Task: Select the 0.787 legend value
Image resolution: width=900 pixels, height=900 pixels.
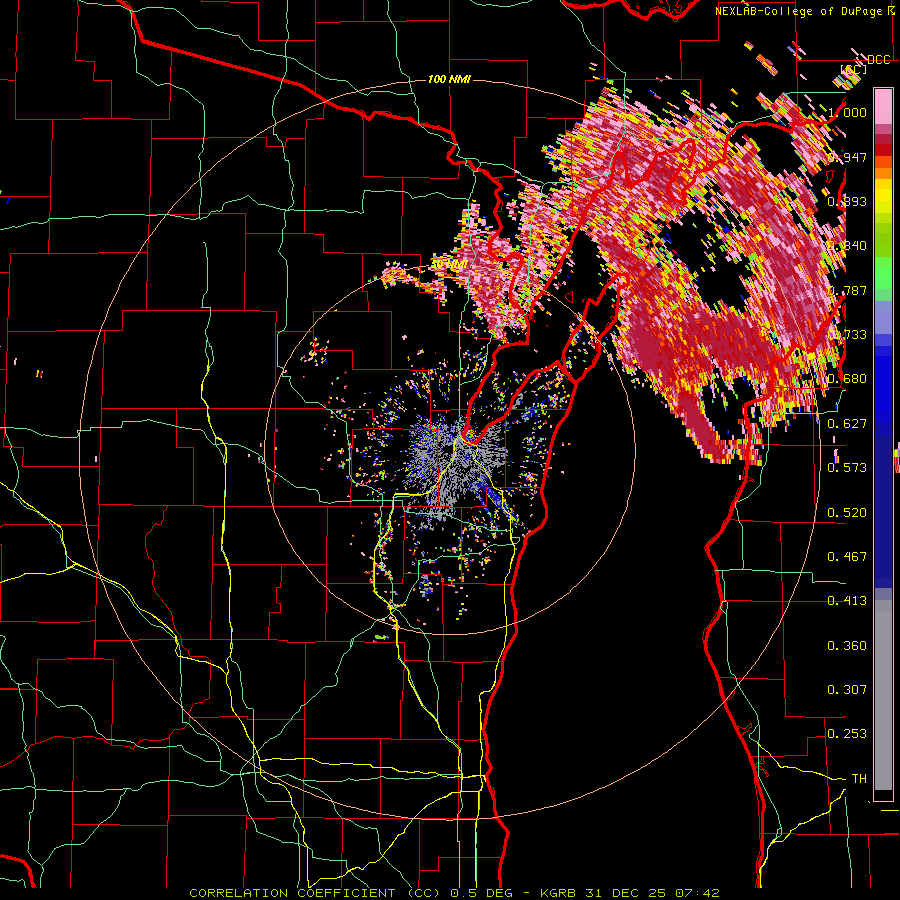Action: tap(847, 290)
